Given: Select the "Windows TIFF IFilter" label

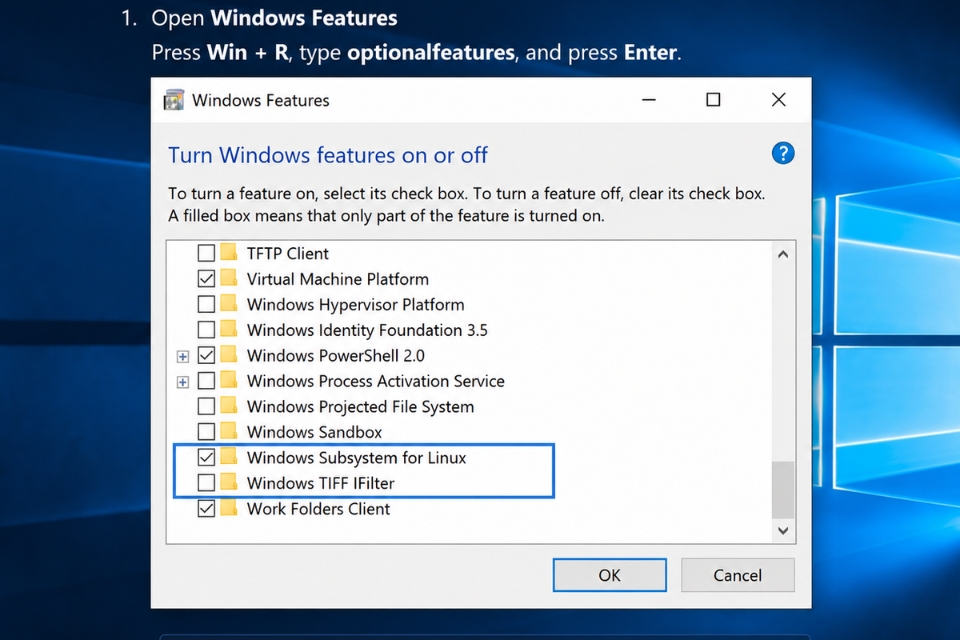Looking at the screenshot, I should pyautogui.click(x=321, y=483).
